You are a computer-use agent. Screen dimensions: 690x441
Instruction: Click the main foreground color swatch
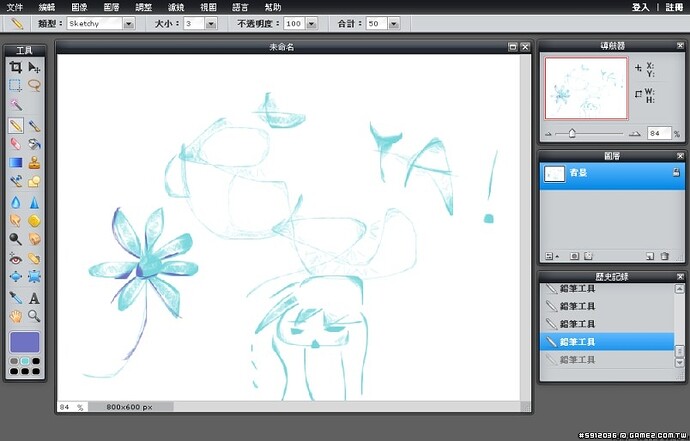(x=24, y=342)
